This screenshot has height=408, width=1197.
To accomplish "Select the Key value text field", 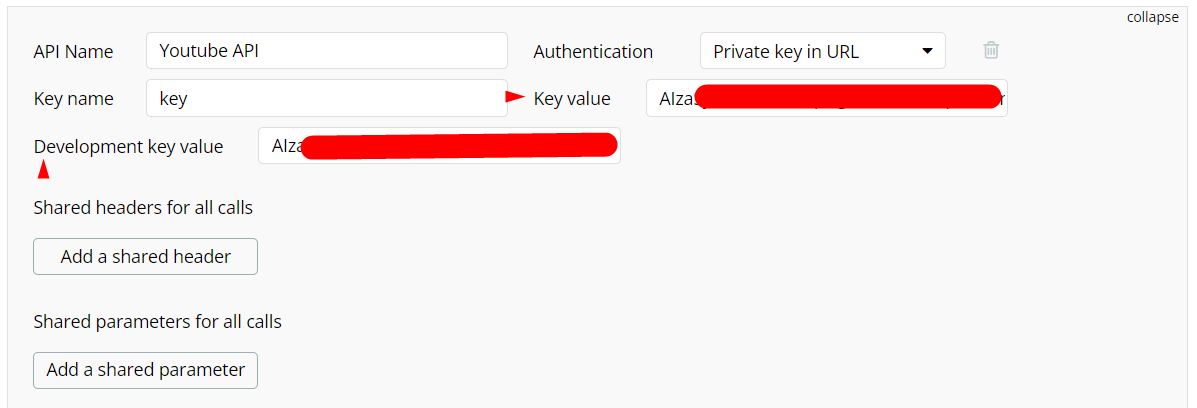I will tap(670, 98).
